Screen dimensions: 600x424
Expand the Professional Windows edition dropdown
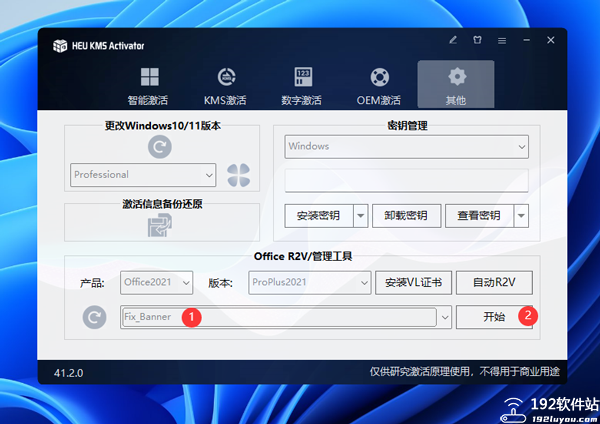tap(209, 175)
